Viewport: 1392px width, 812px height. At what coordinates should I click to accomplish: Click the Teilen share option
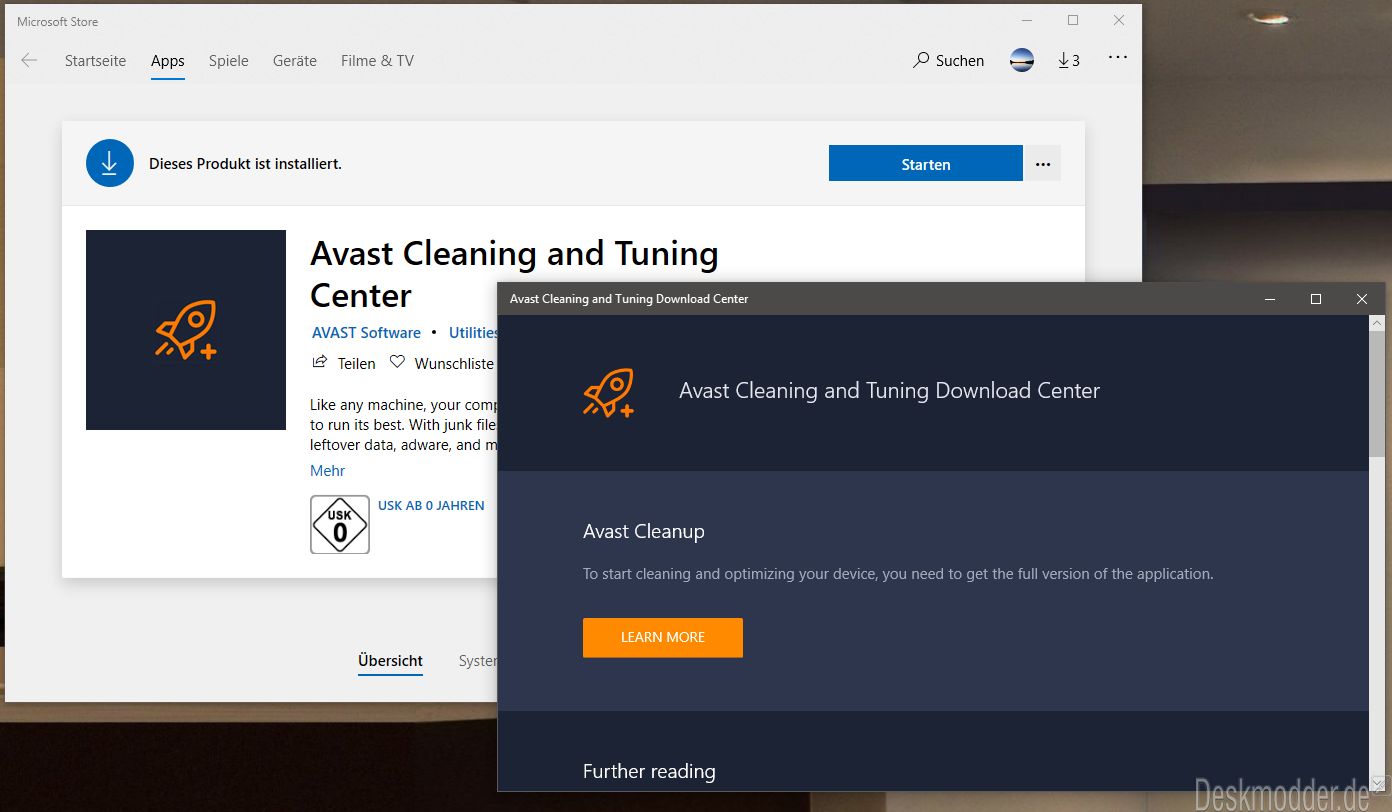(344, 363)
